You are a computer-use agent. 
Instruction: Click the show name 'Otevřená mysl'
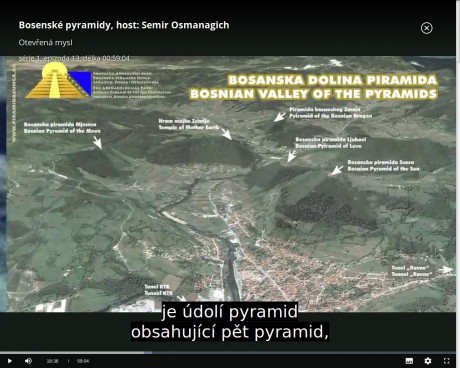pos(45,43)
